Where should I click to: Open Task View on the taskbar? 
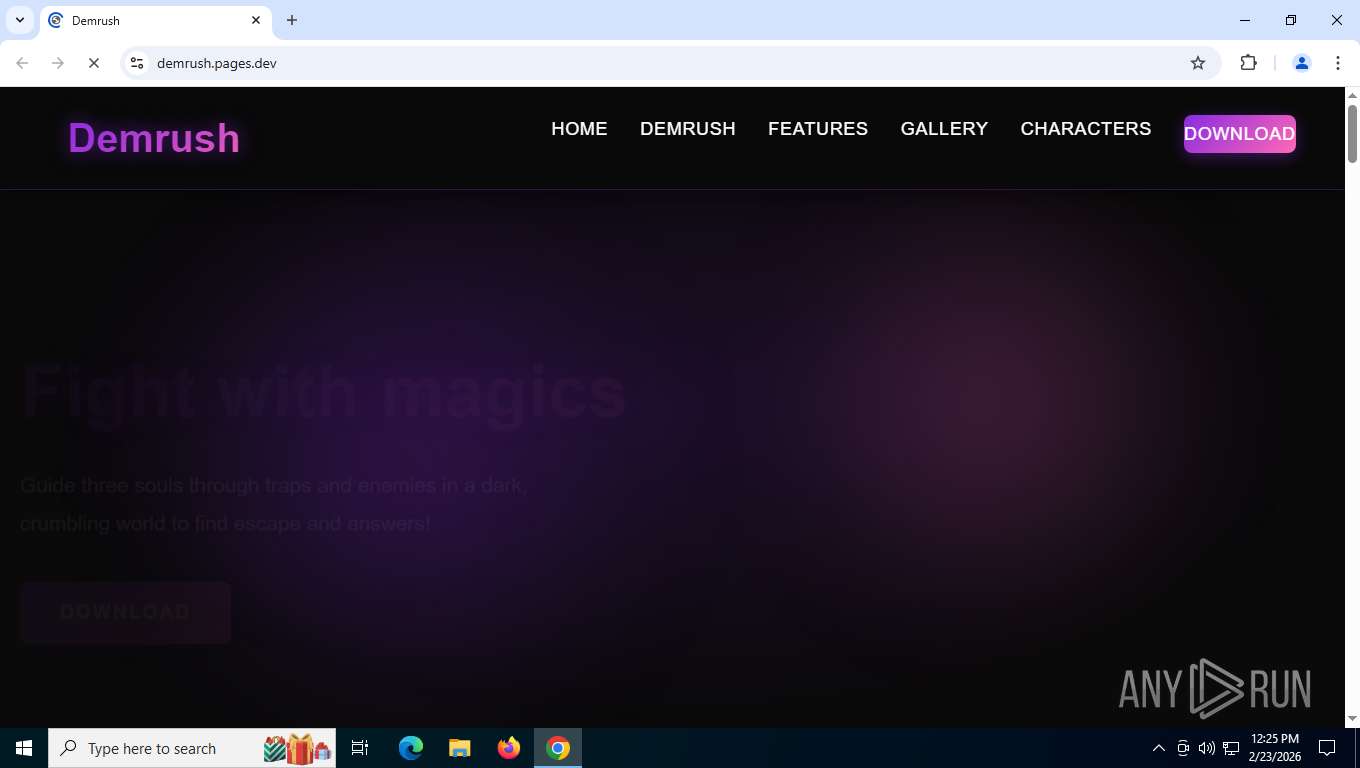pos(360,748)
